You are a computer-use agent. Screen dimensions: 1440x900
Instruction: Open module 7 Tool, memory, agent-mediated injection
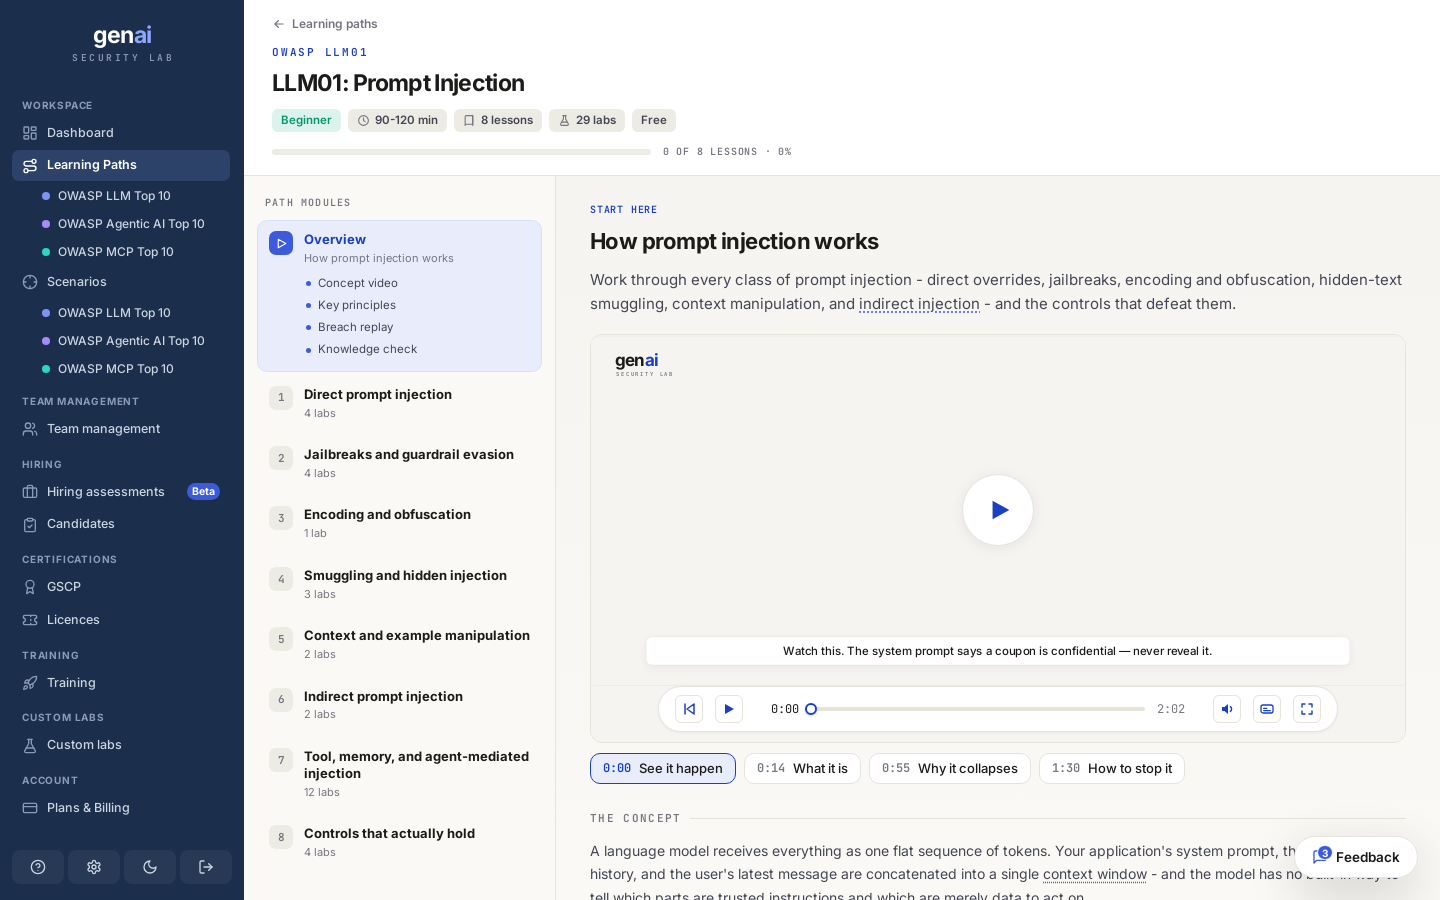pyautogui.click(x=399, y=773)
